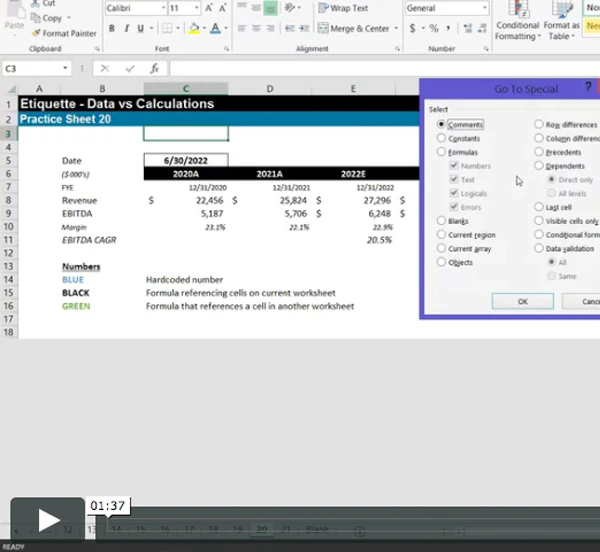Open the General number format dropdown

[x=485, y=8]
